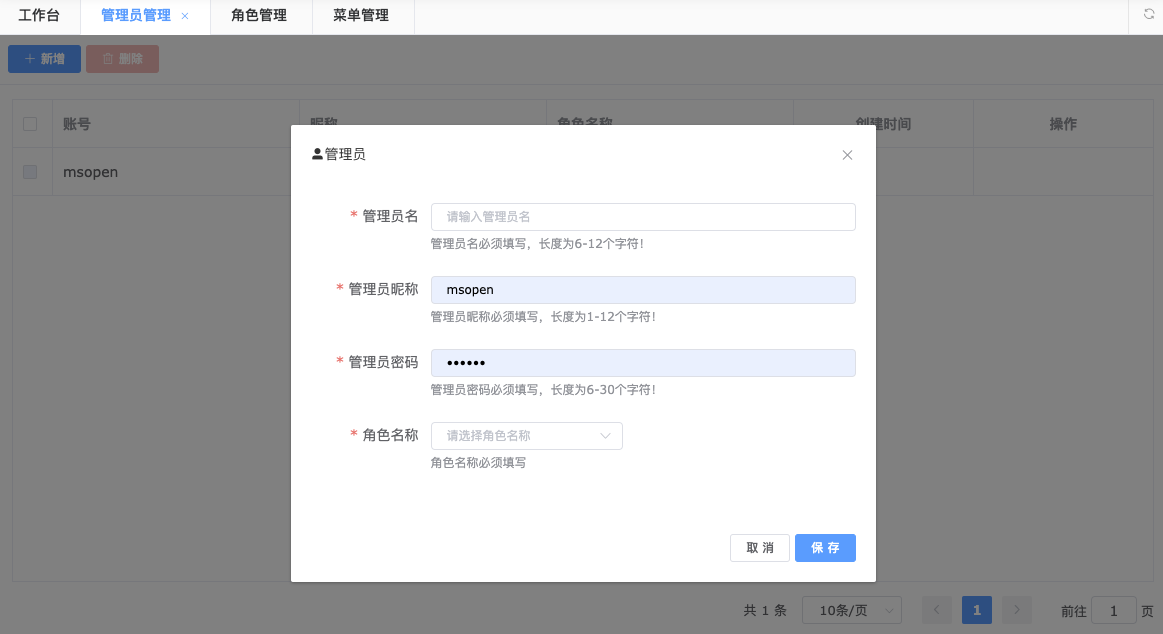Switch to the 工作台 tab
The image size is (1163, 634).
tap(39, 16)
